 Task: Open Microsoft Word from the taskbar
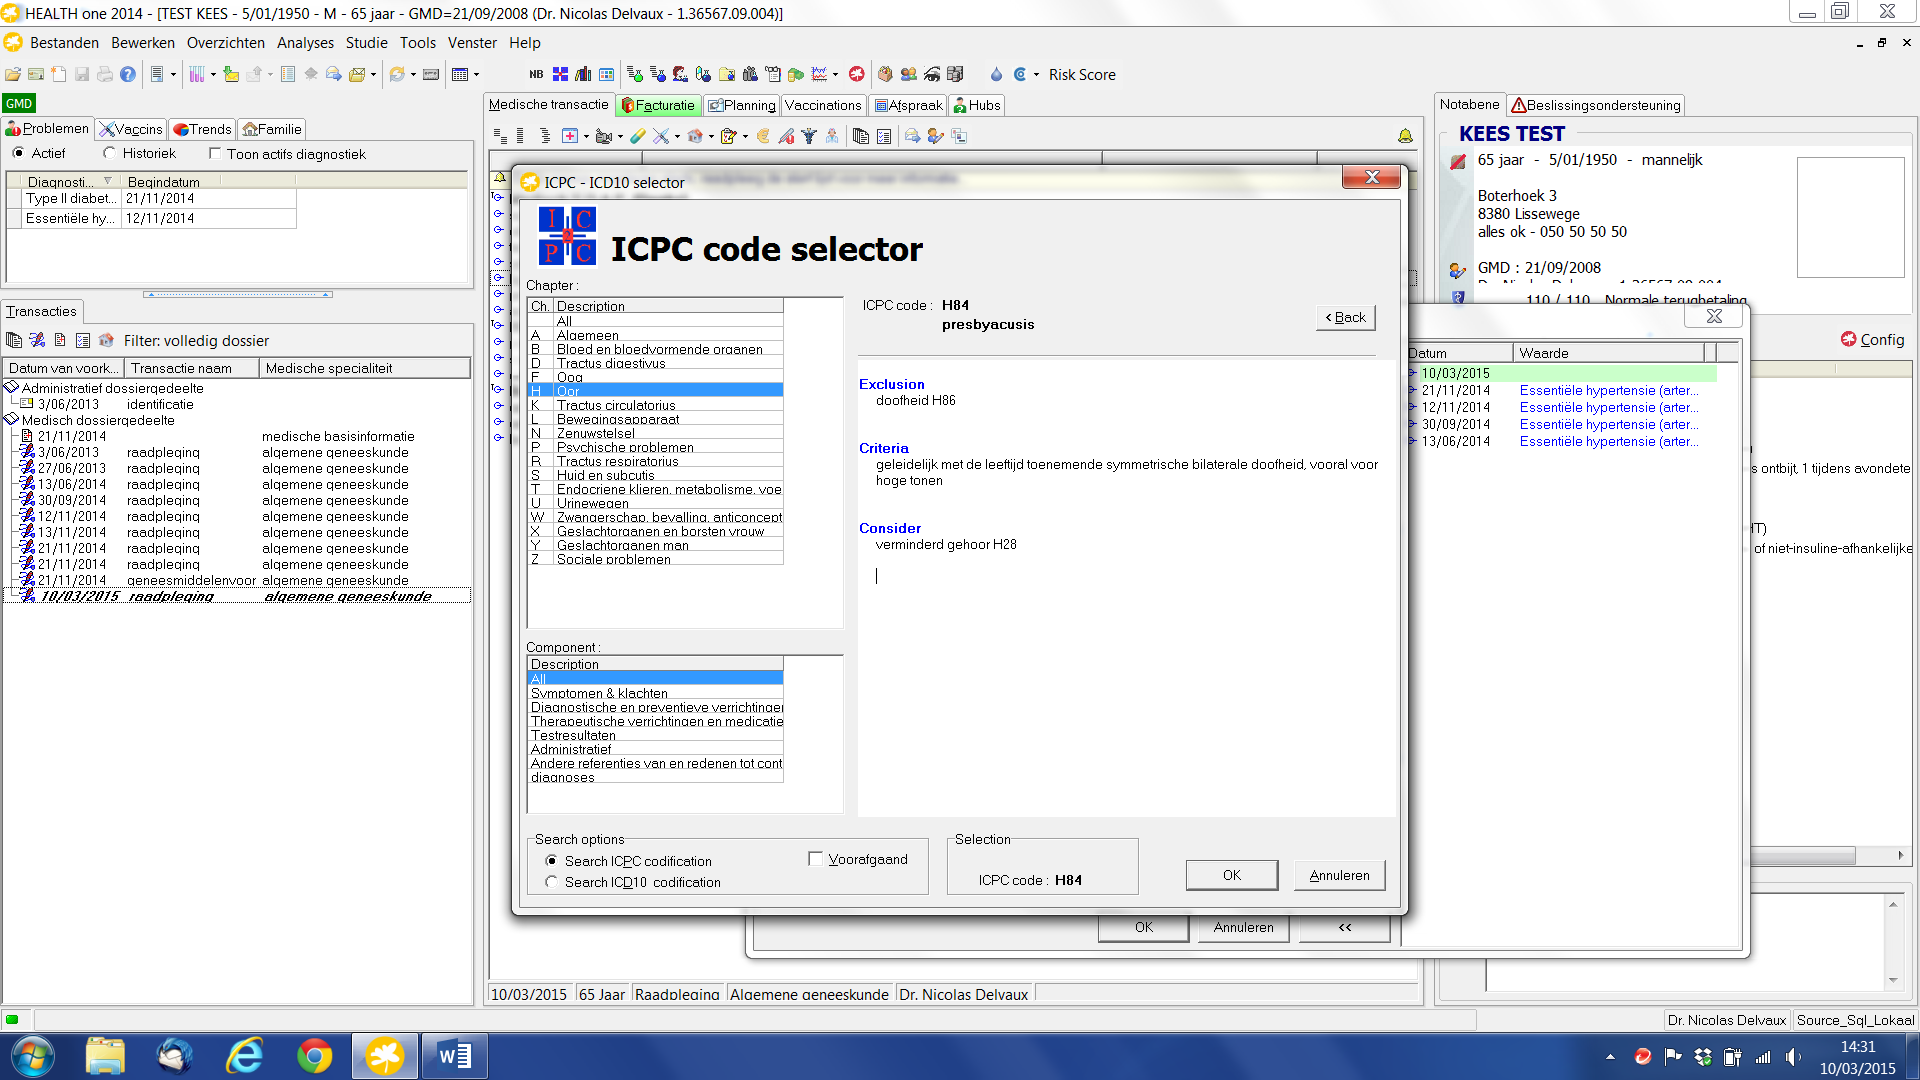tap(454, 1056)
